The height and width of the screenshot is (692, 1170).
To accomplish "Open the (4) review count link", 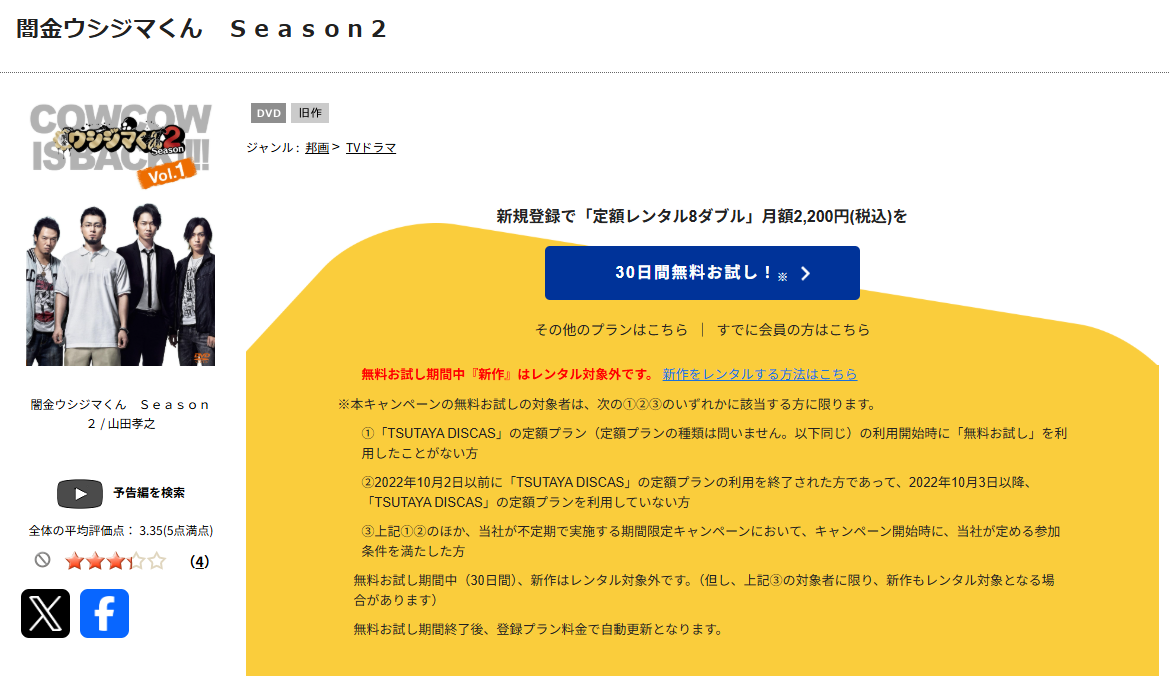I will 199,563.
